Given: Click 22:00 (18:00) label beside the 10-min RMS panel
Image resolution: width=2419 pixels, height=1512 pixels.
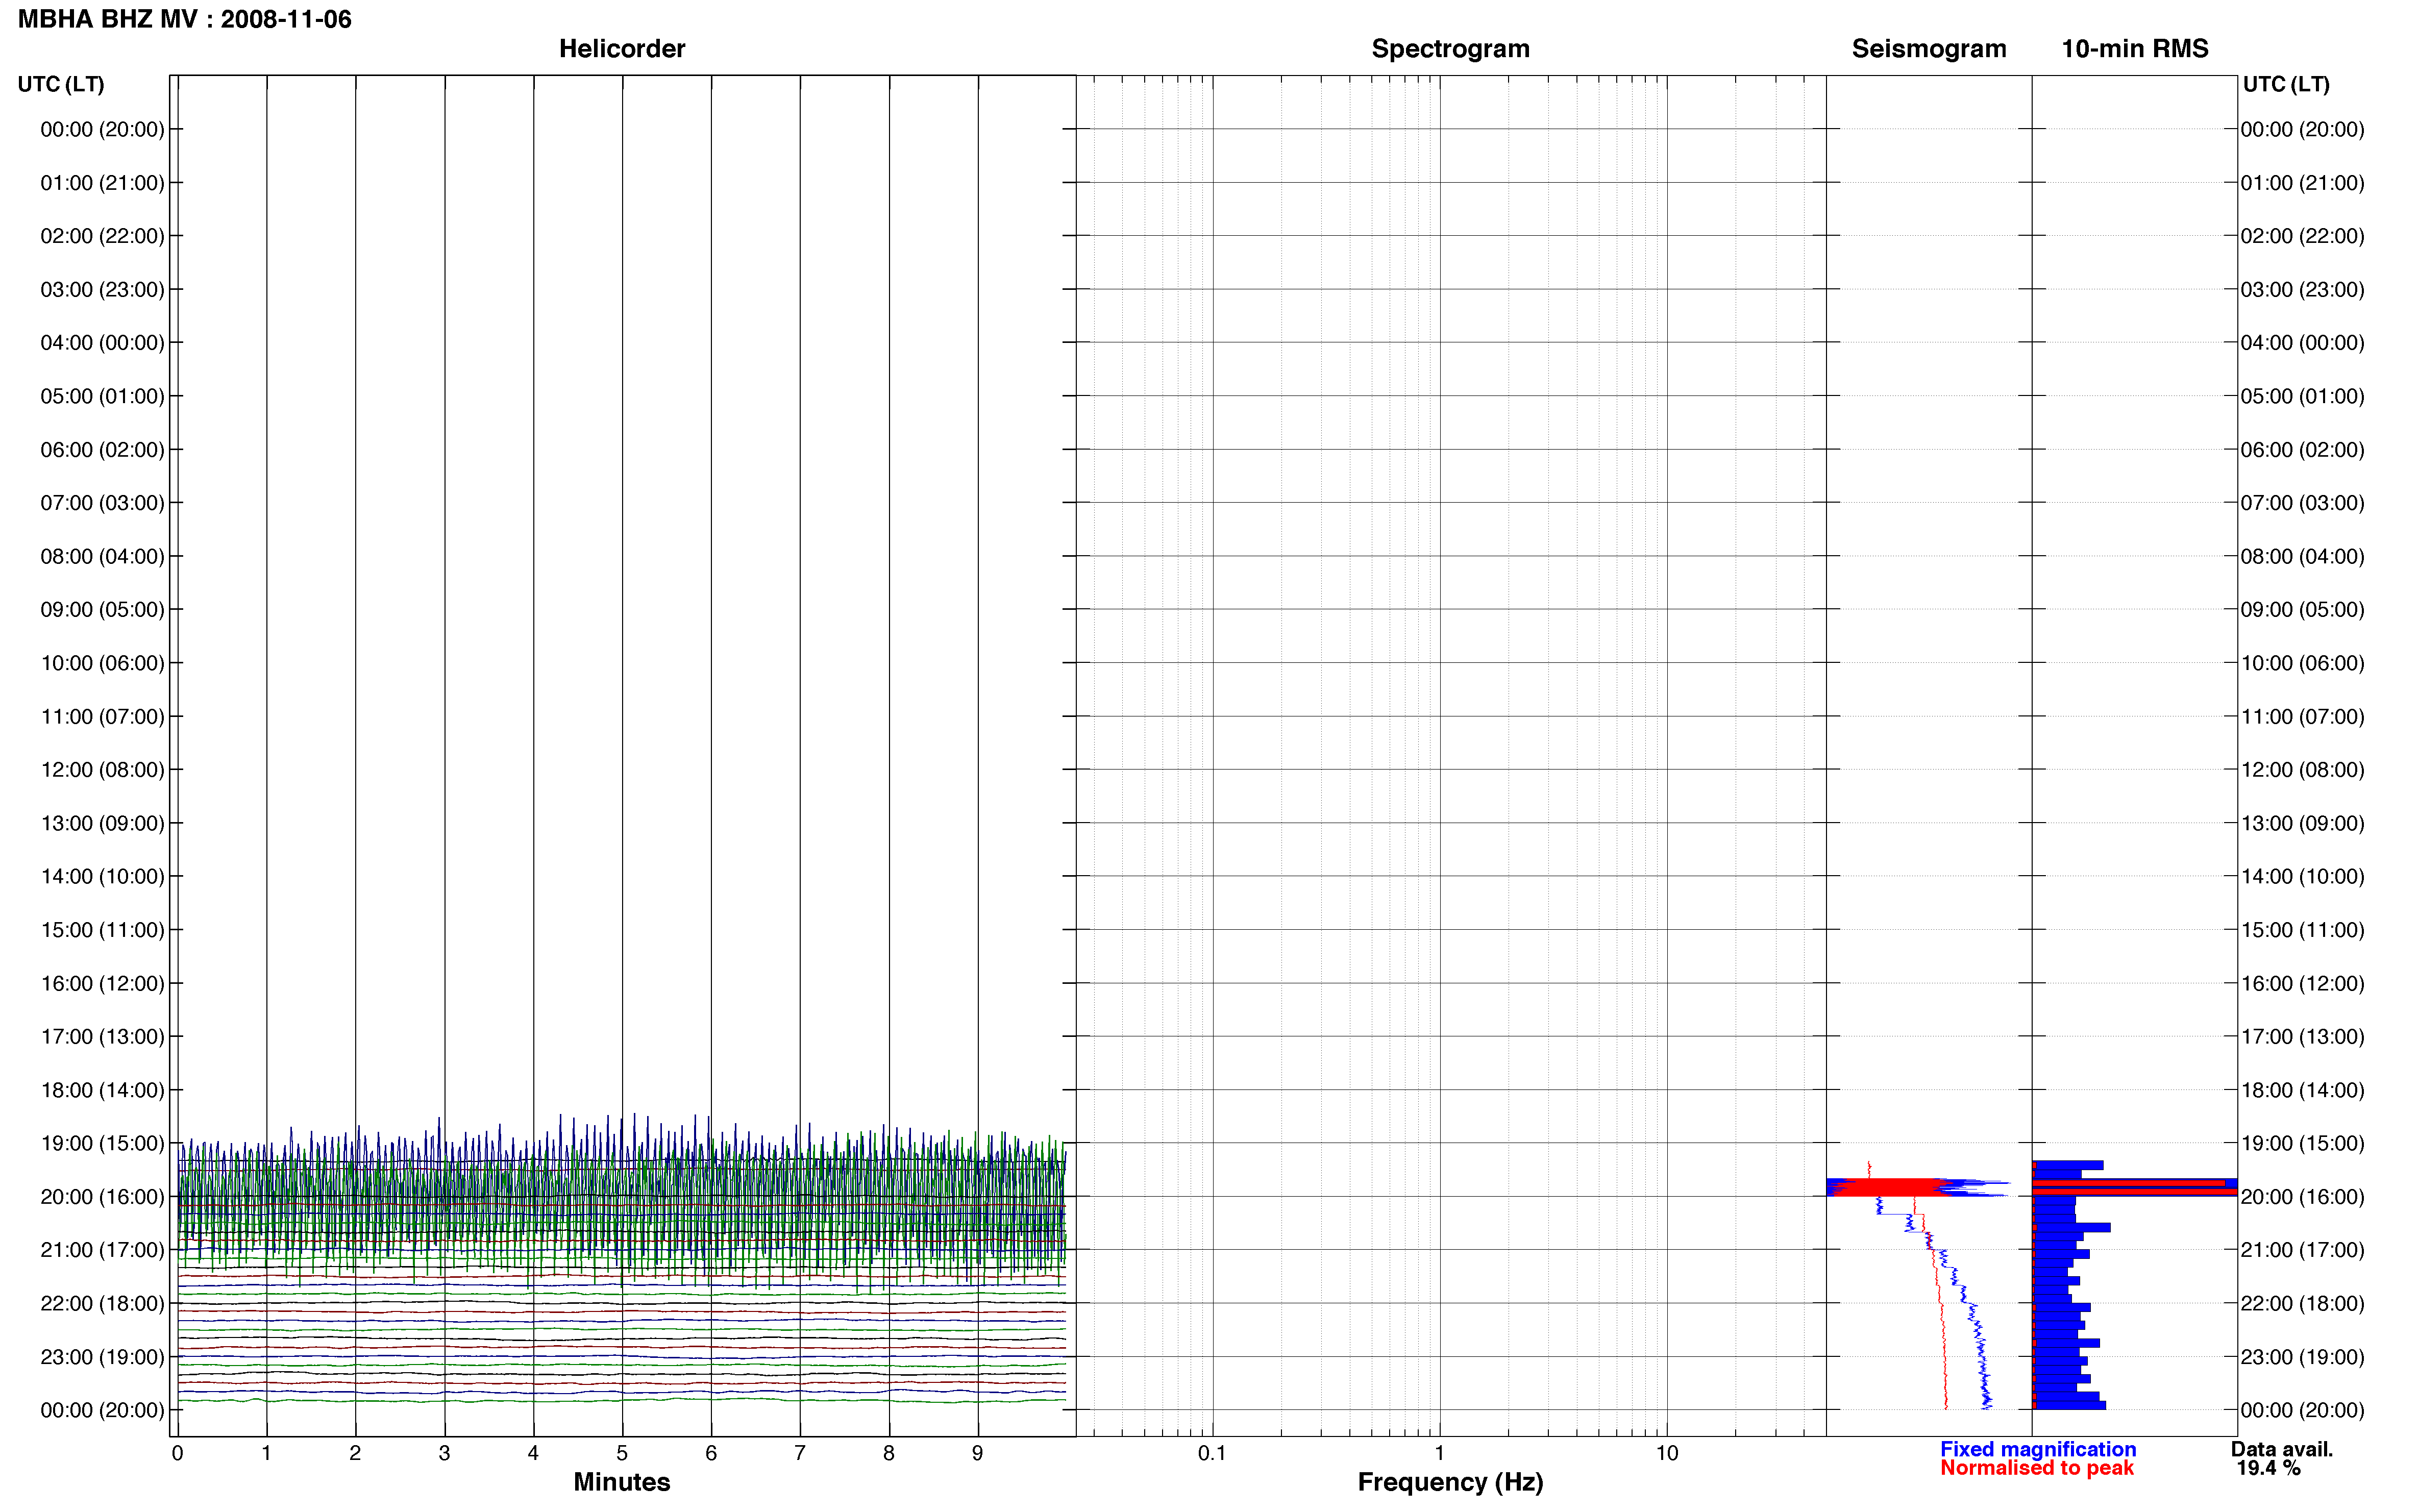Looking at the screenshot, I should (x=2302, y=1303).
